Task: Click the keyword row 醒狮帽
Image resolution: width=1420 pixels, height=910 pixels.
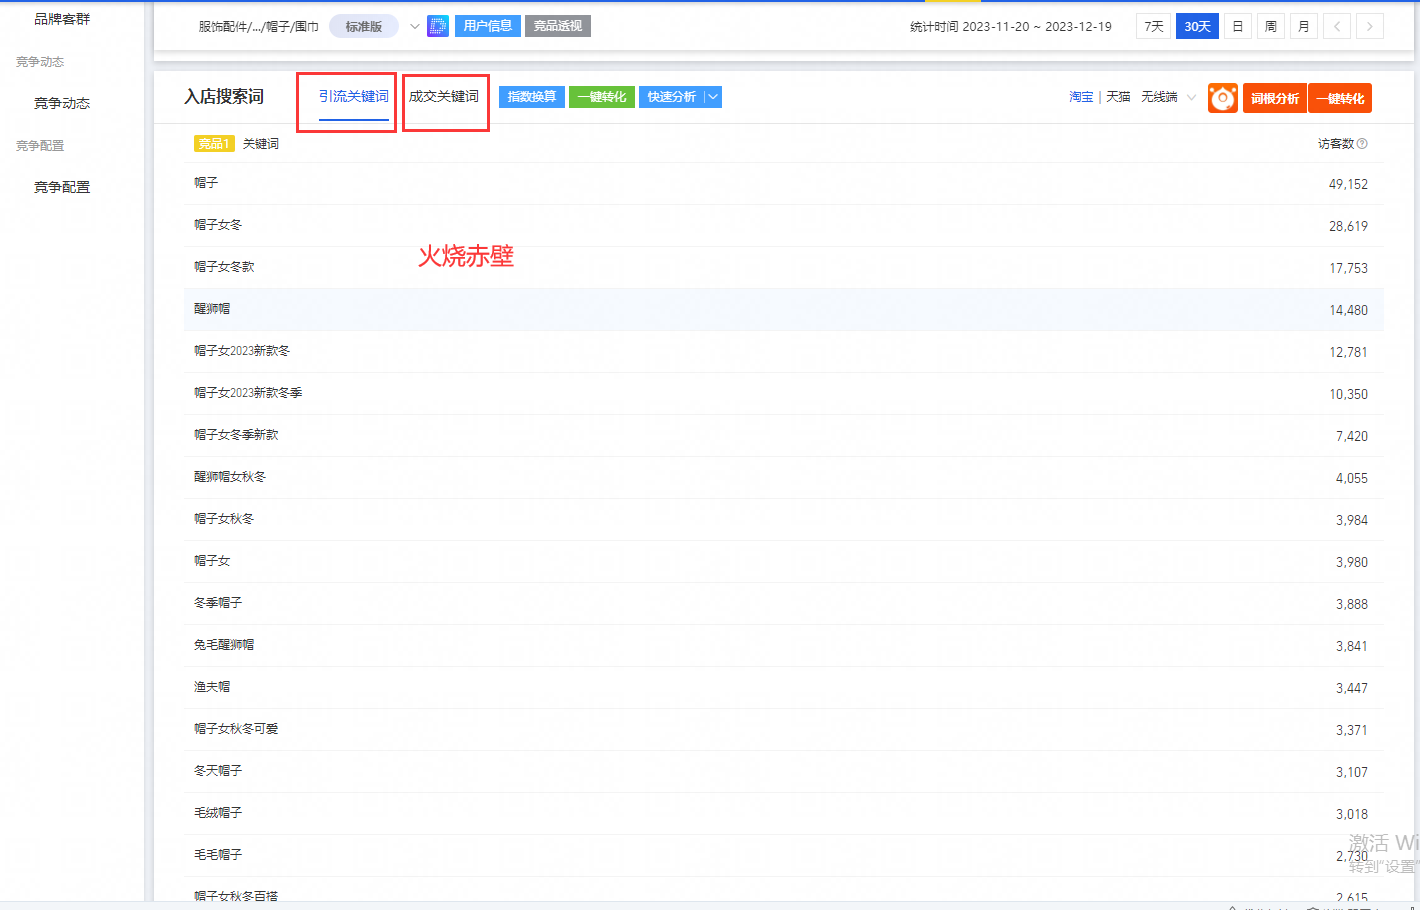Action: pos(784,309)
